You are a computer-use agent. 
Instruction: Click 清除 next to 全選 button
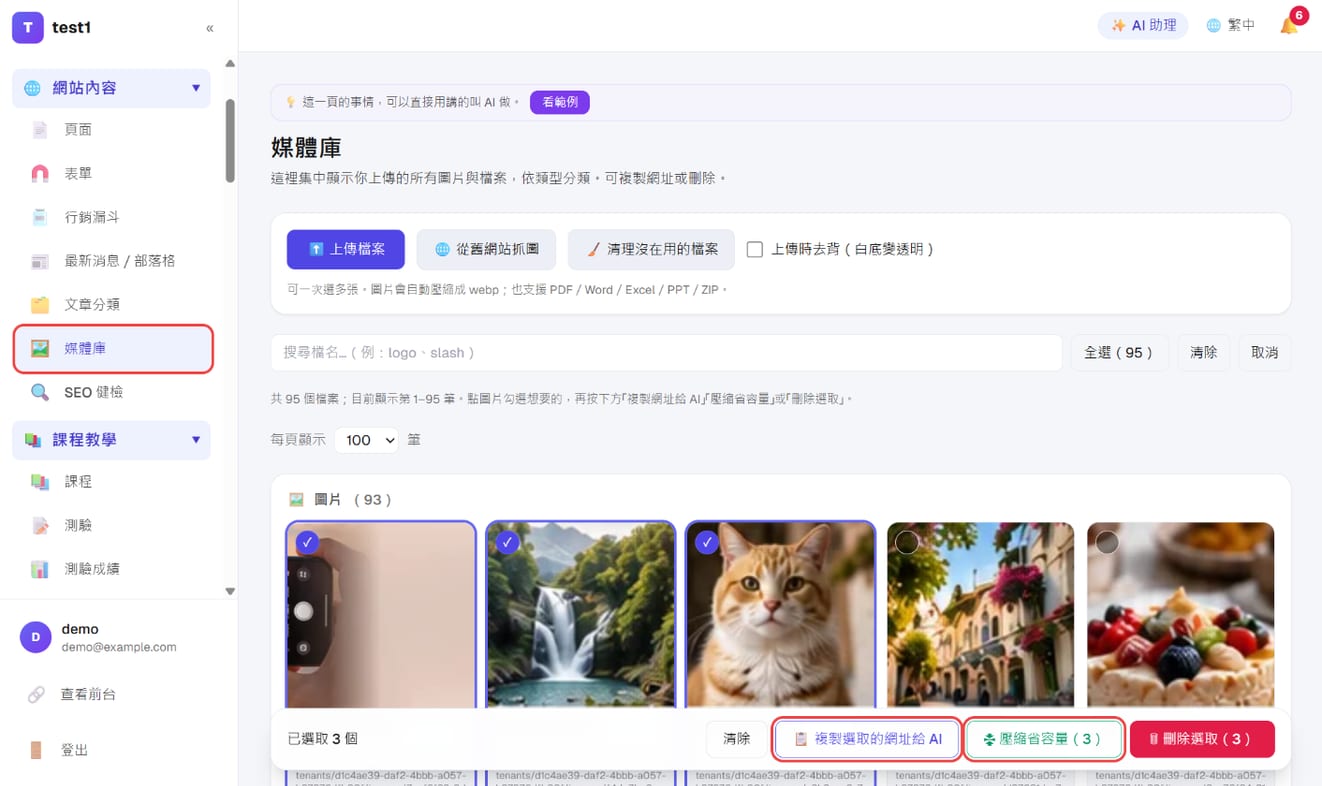1204,353
